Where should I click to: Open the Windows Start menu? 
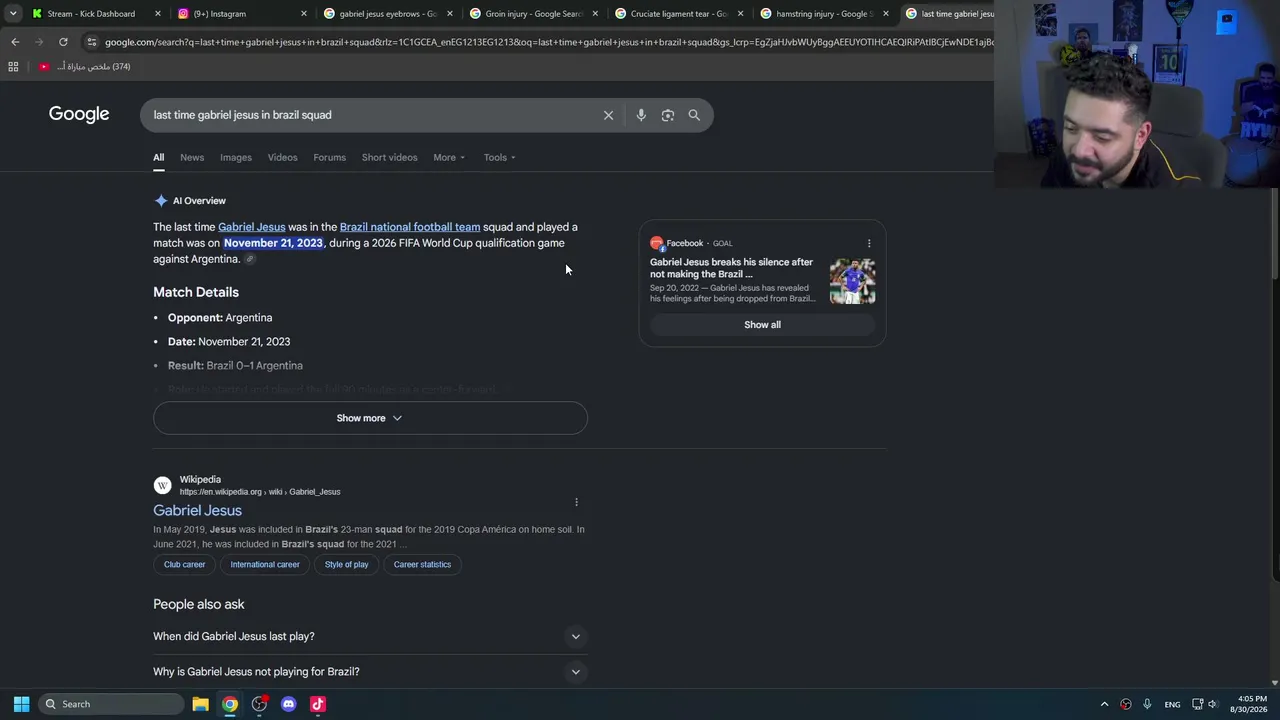pyautogui.click(x=21, y=704)
